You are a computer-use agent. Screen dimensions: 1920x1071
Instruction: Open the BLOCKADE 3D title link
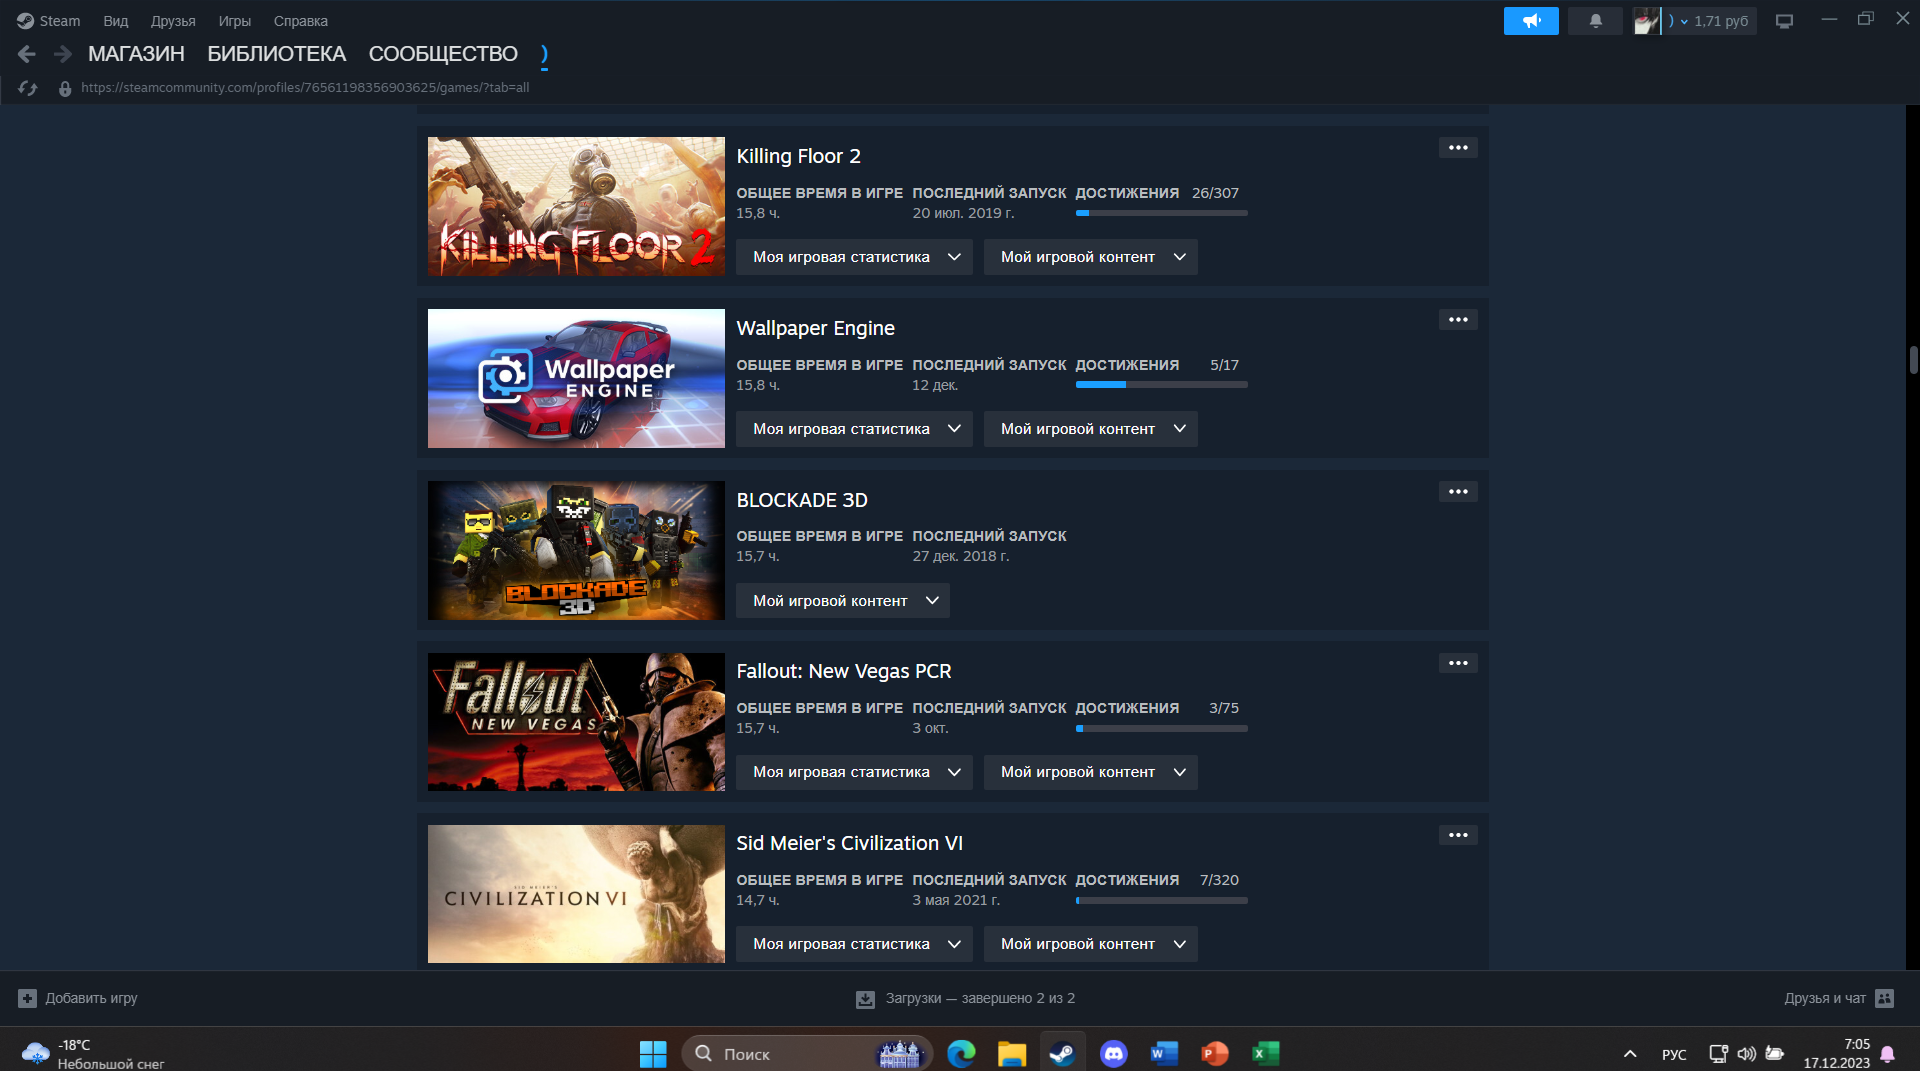click(x=802, y=500)
